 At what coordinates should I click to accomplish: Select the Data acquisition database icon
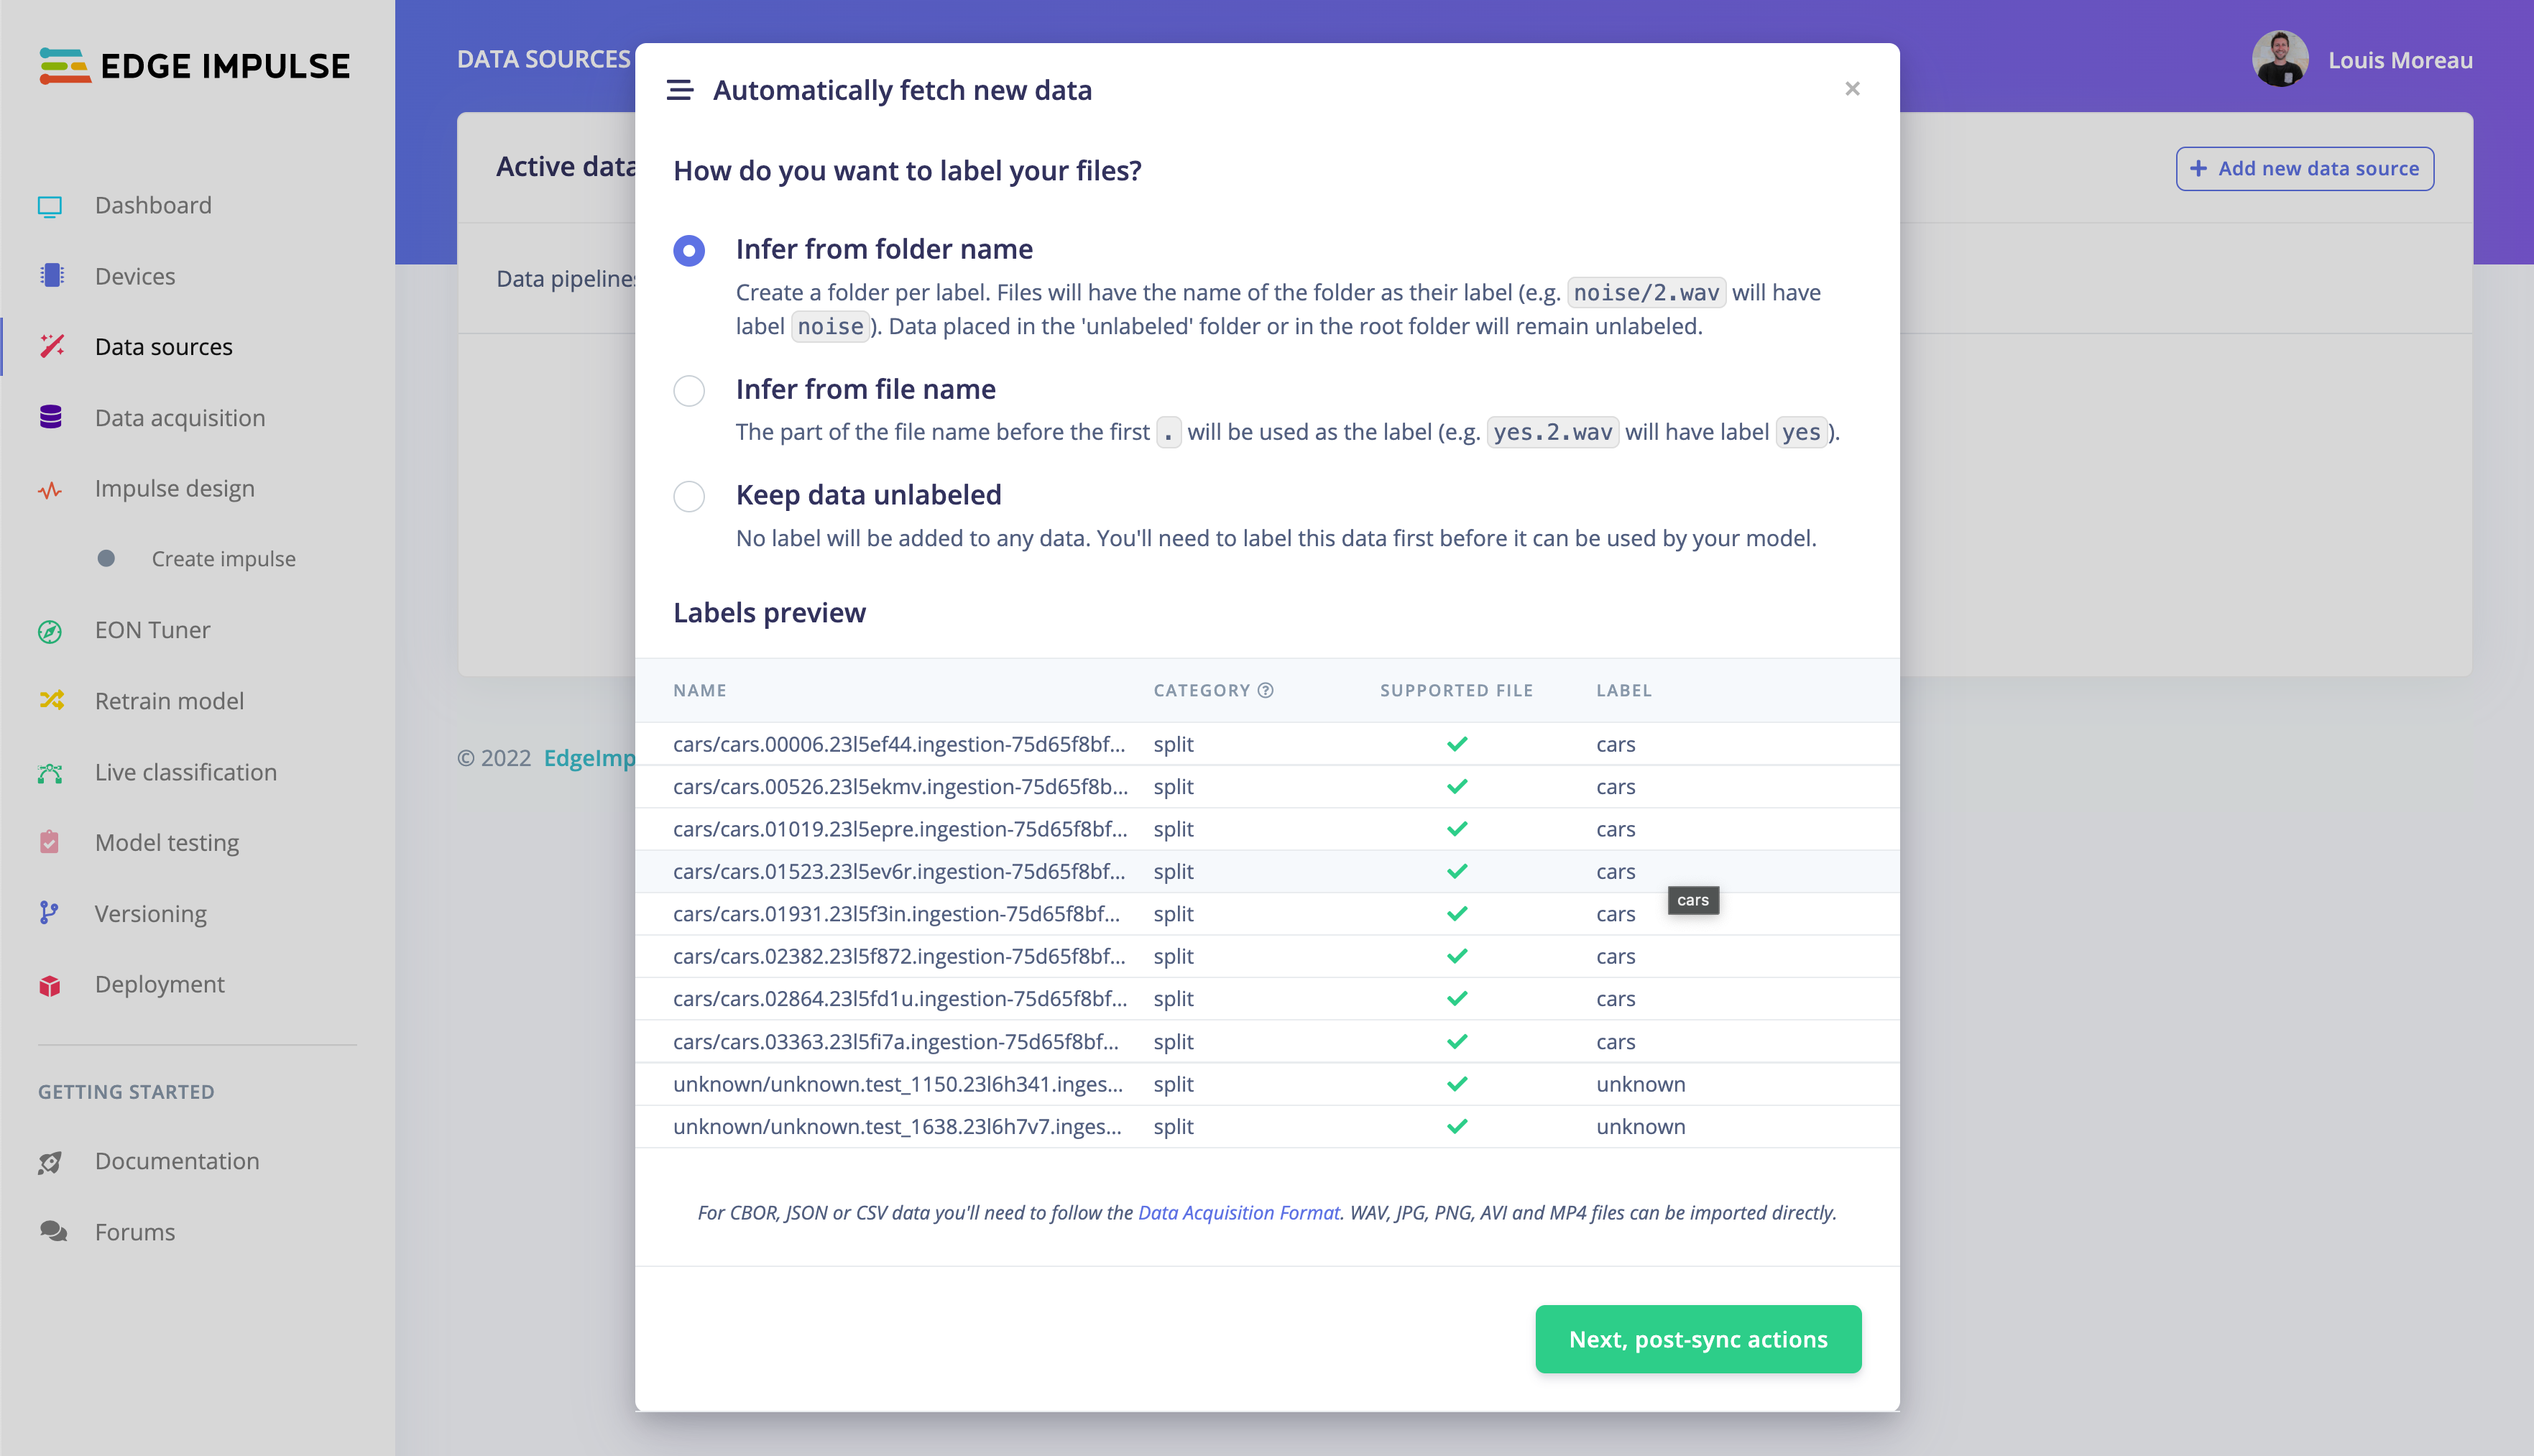[51, 417]
